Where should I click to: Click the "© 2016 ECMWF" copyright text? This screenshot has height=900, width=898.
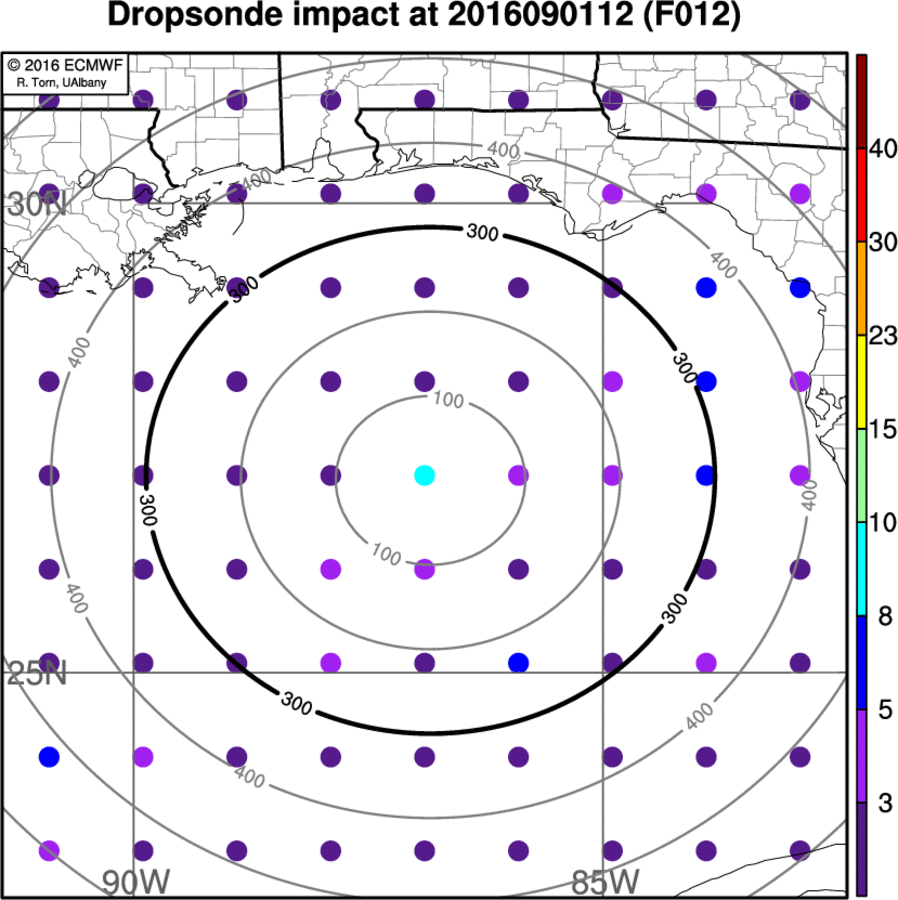(65, 65)
